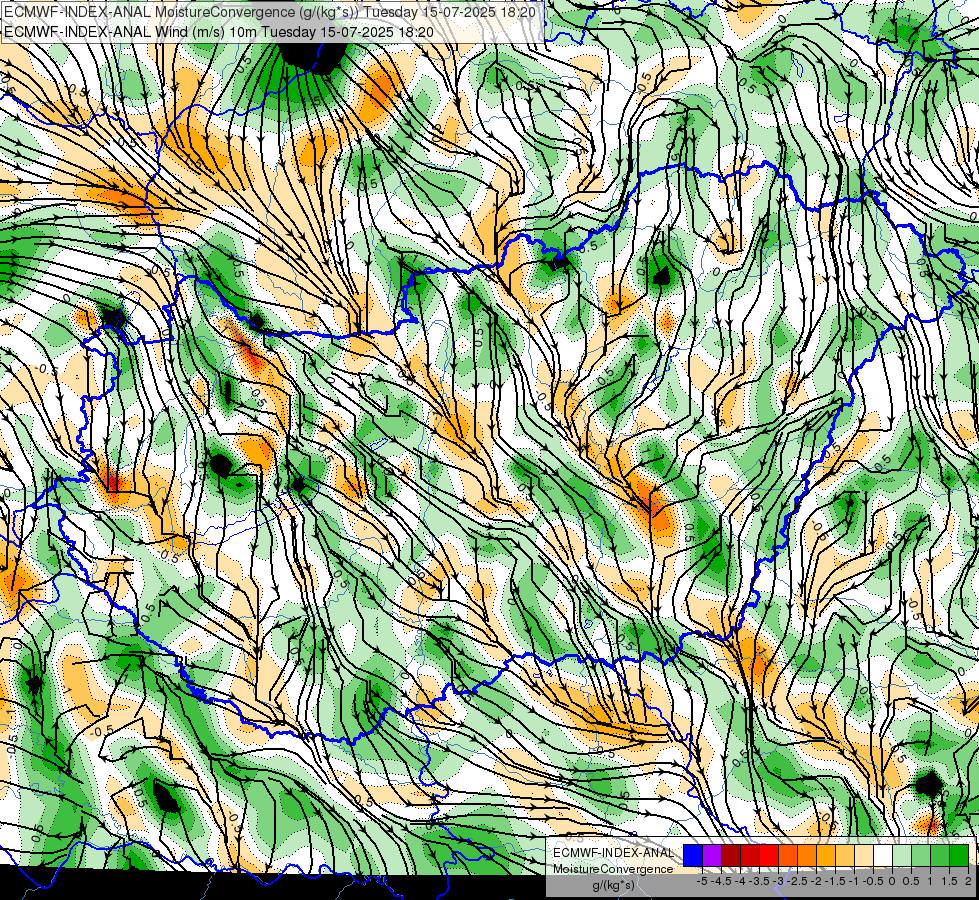Click the -2.5 tick label in the legend
Image resolution: width=979 pixels, height=900 pixels.
(x=797, y=881)
